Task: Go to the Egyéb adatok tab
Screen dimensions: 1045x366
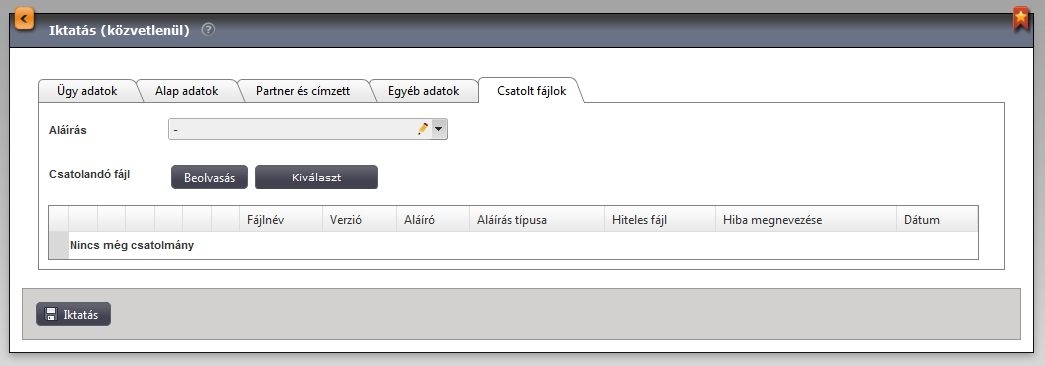Action: (424, 91)
